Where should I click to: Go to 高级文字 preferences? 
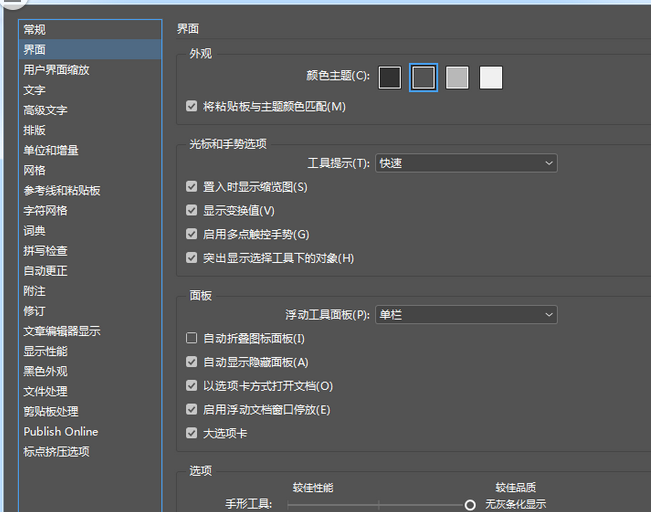click(x=46, y=110)
